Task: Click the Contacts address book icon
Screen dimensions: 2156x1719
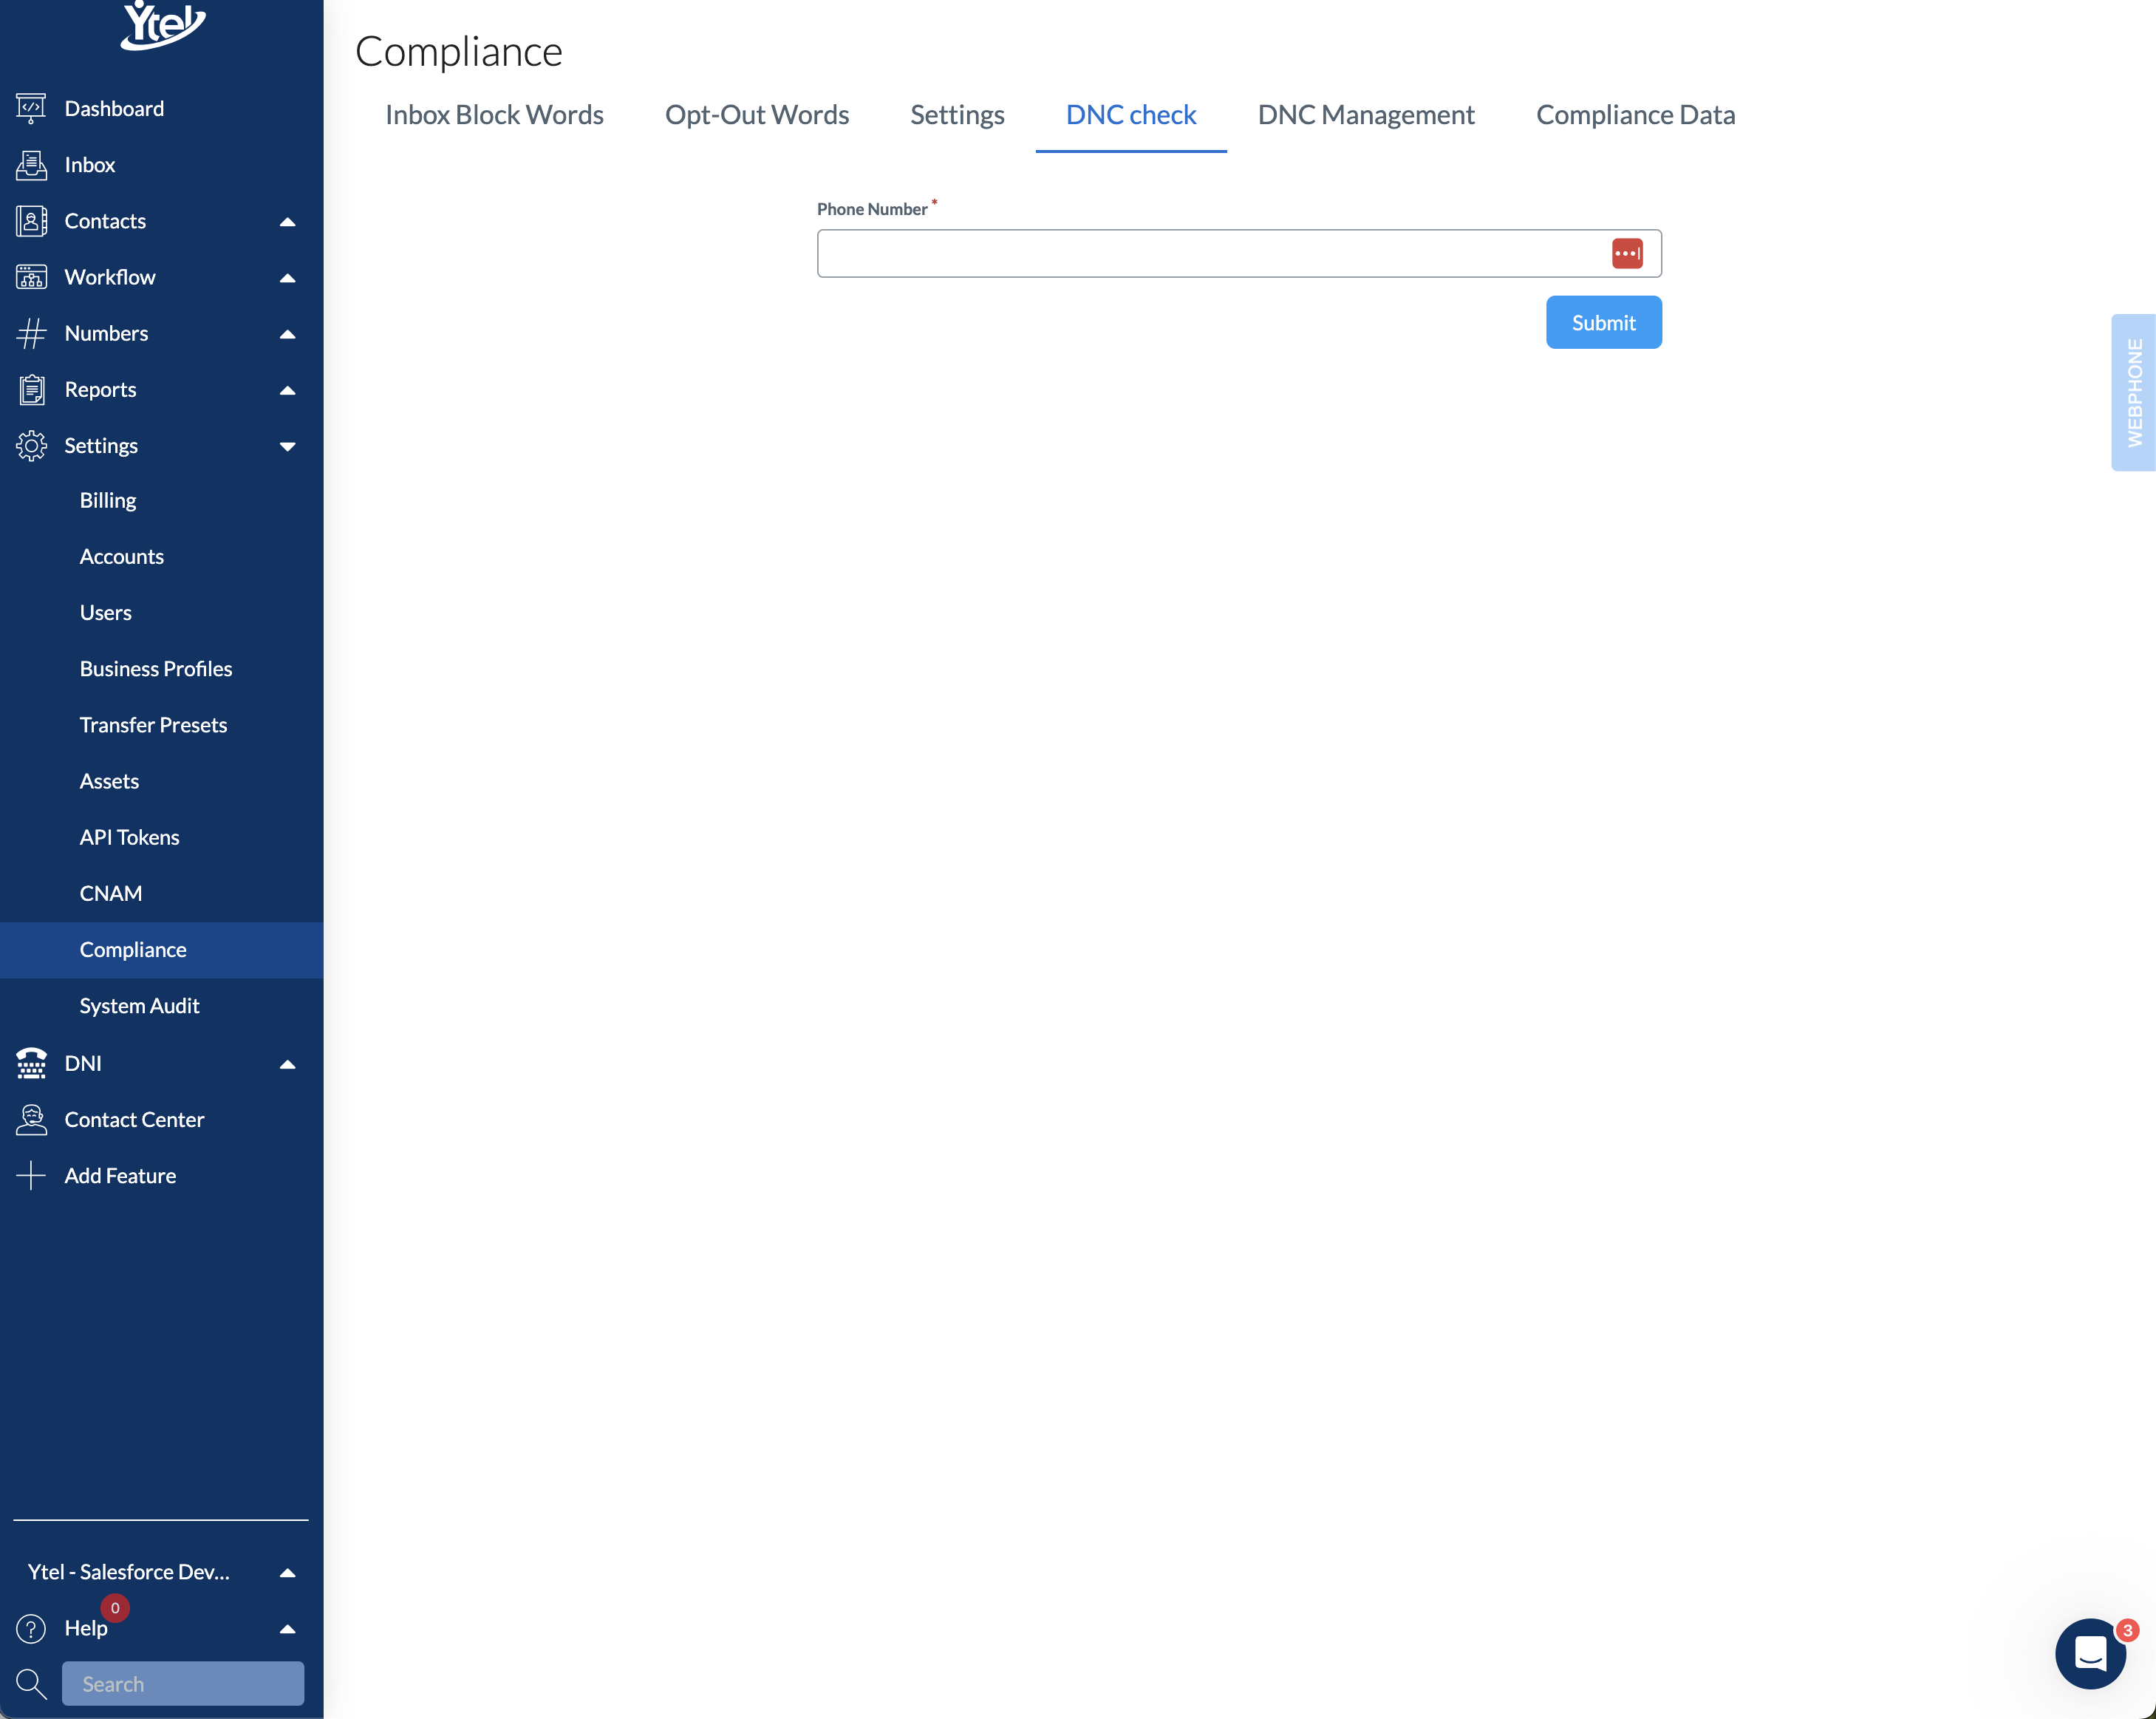Action: [31, 221]
